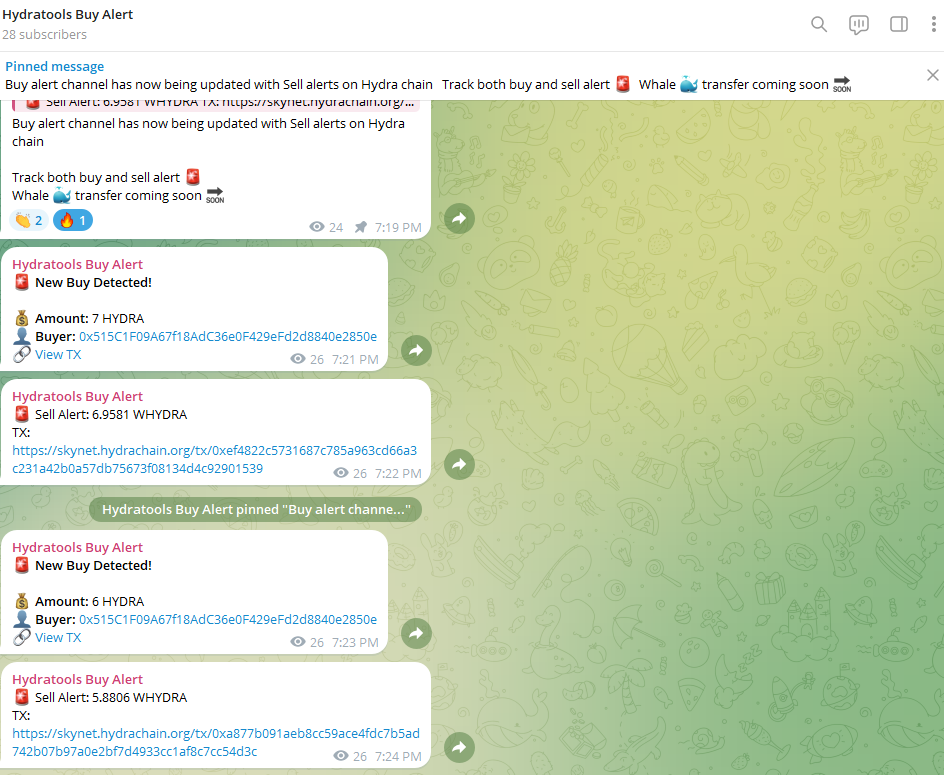Image resolution: width=944 pixels, height=775 pixels.
Task: Forward the 7 HYDRA New Buy message
Action: point(416,350)
